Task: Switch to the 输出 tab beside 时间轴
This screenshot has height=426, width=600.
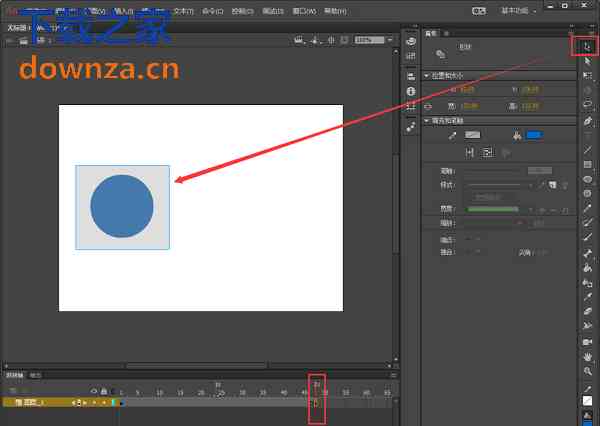Action: tap(35, 375)
